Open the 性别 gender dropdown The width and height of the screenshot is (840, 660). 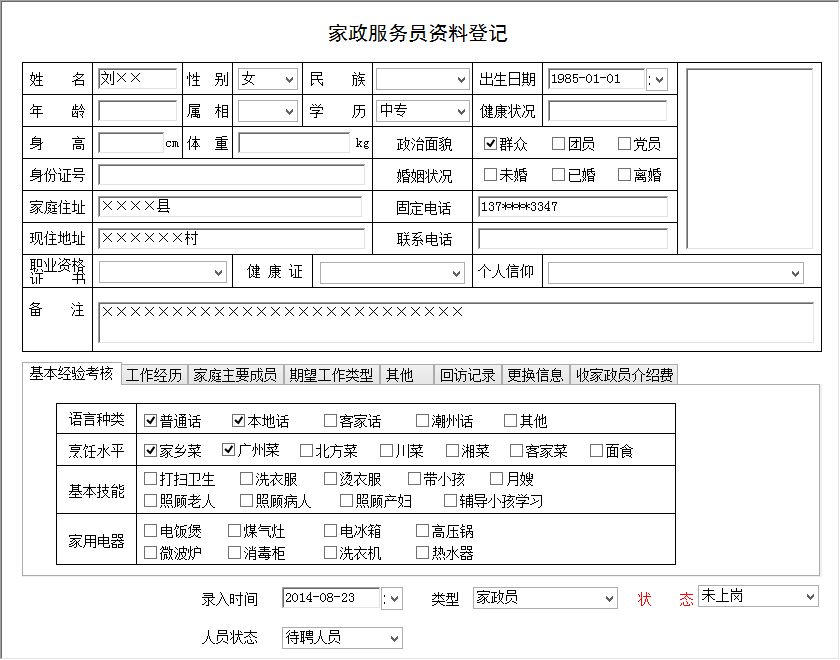tap(288, 80)
